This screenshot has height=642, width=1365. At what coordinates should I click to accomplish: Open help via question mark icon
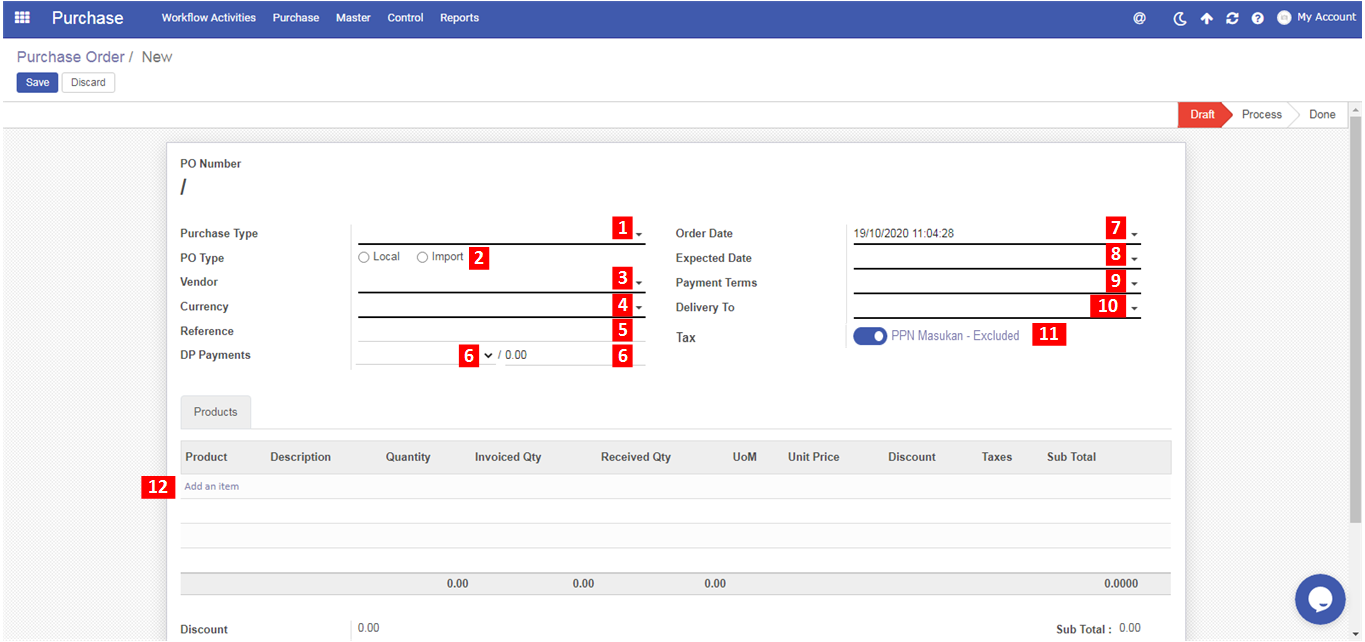[x=1258, y=18]
